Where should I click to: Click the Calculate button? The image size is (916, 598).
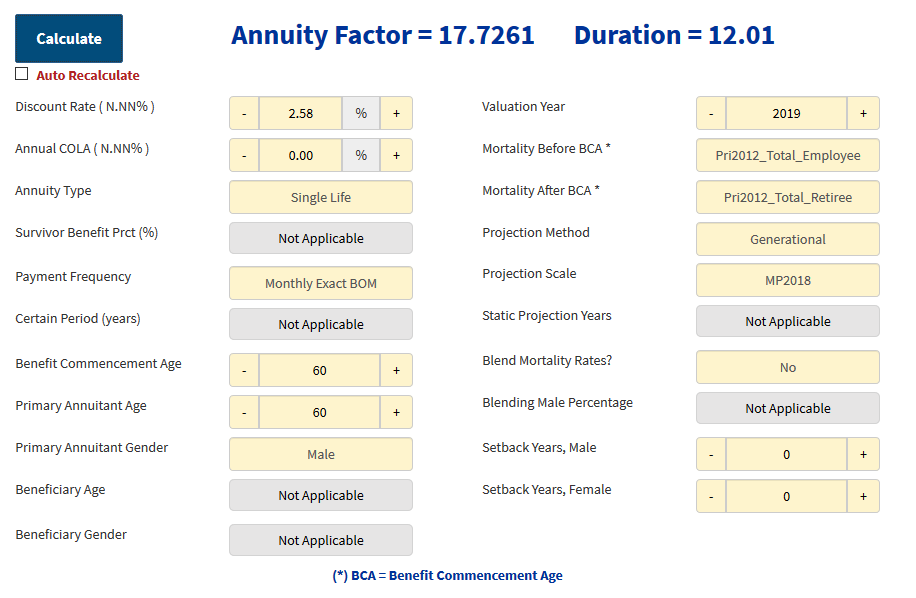69,39
